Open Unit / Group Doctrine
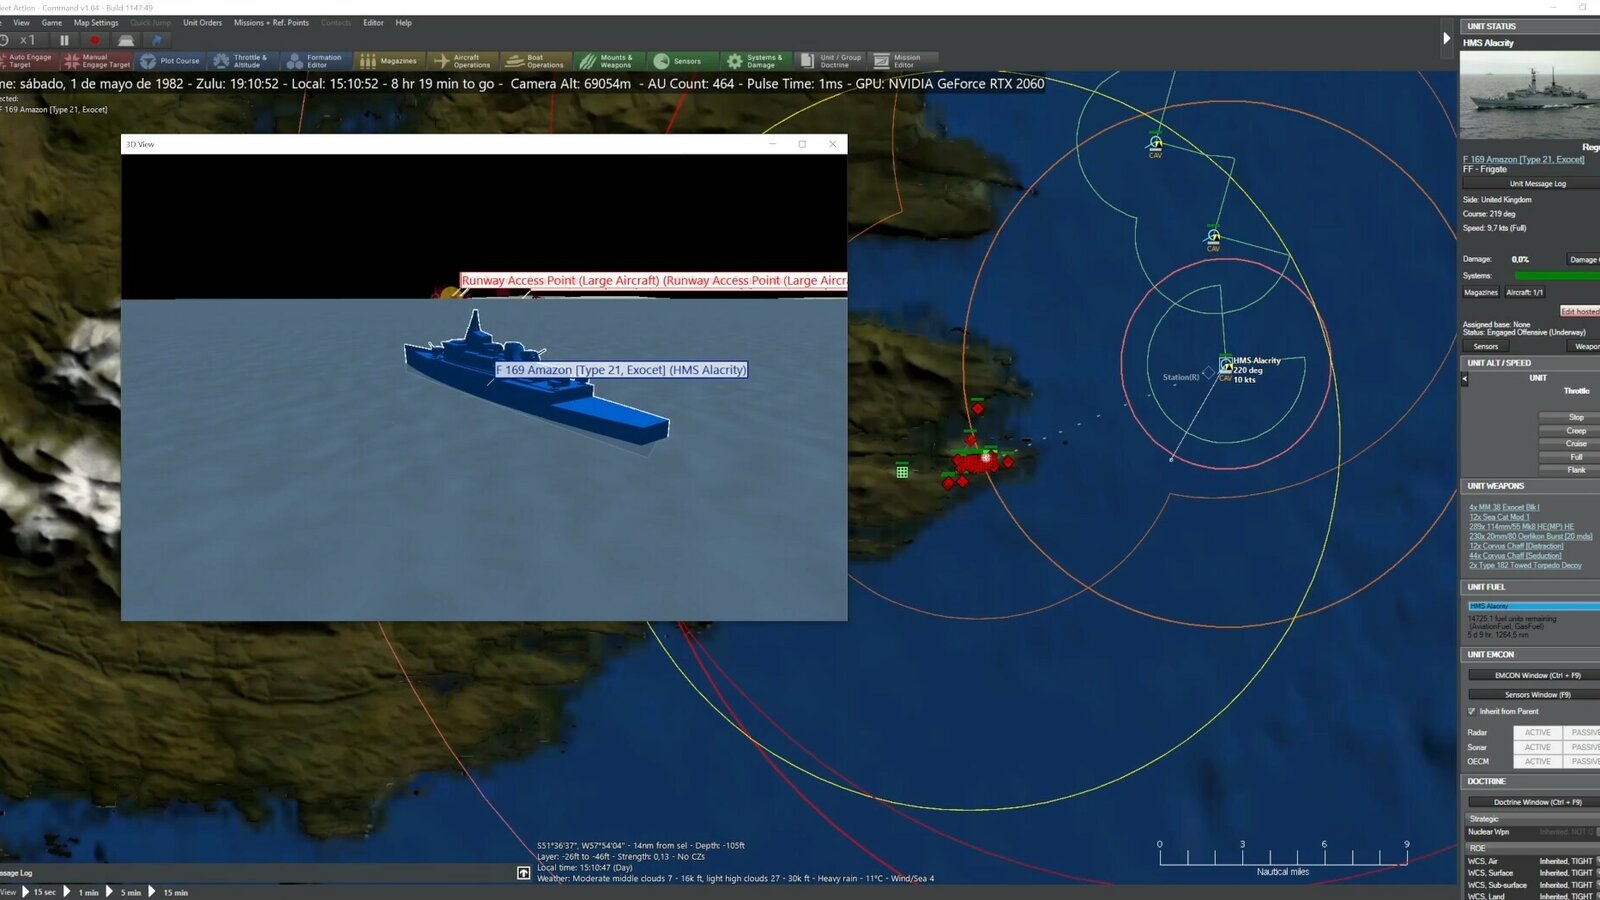 tap(831, 61)
